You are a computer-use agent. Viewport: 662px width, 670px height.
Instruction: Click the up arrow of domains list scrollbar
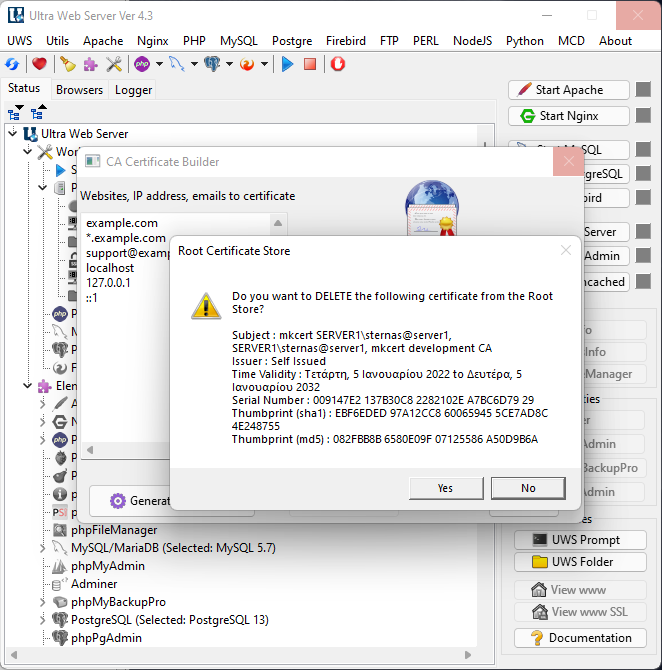tap(278, 223)
